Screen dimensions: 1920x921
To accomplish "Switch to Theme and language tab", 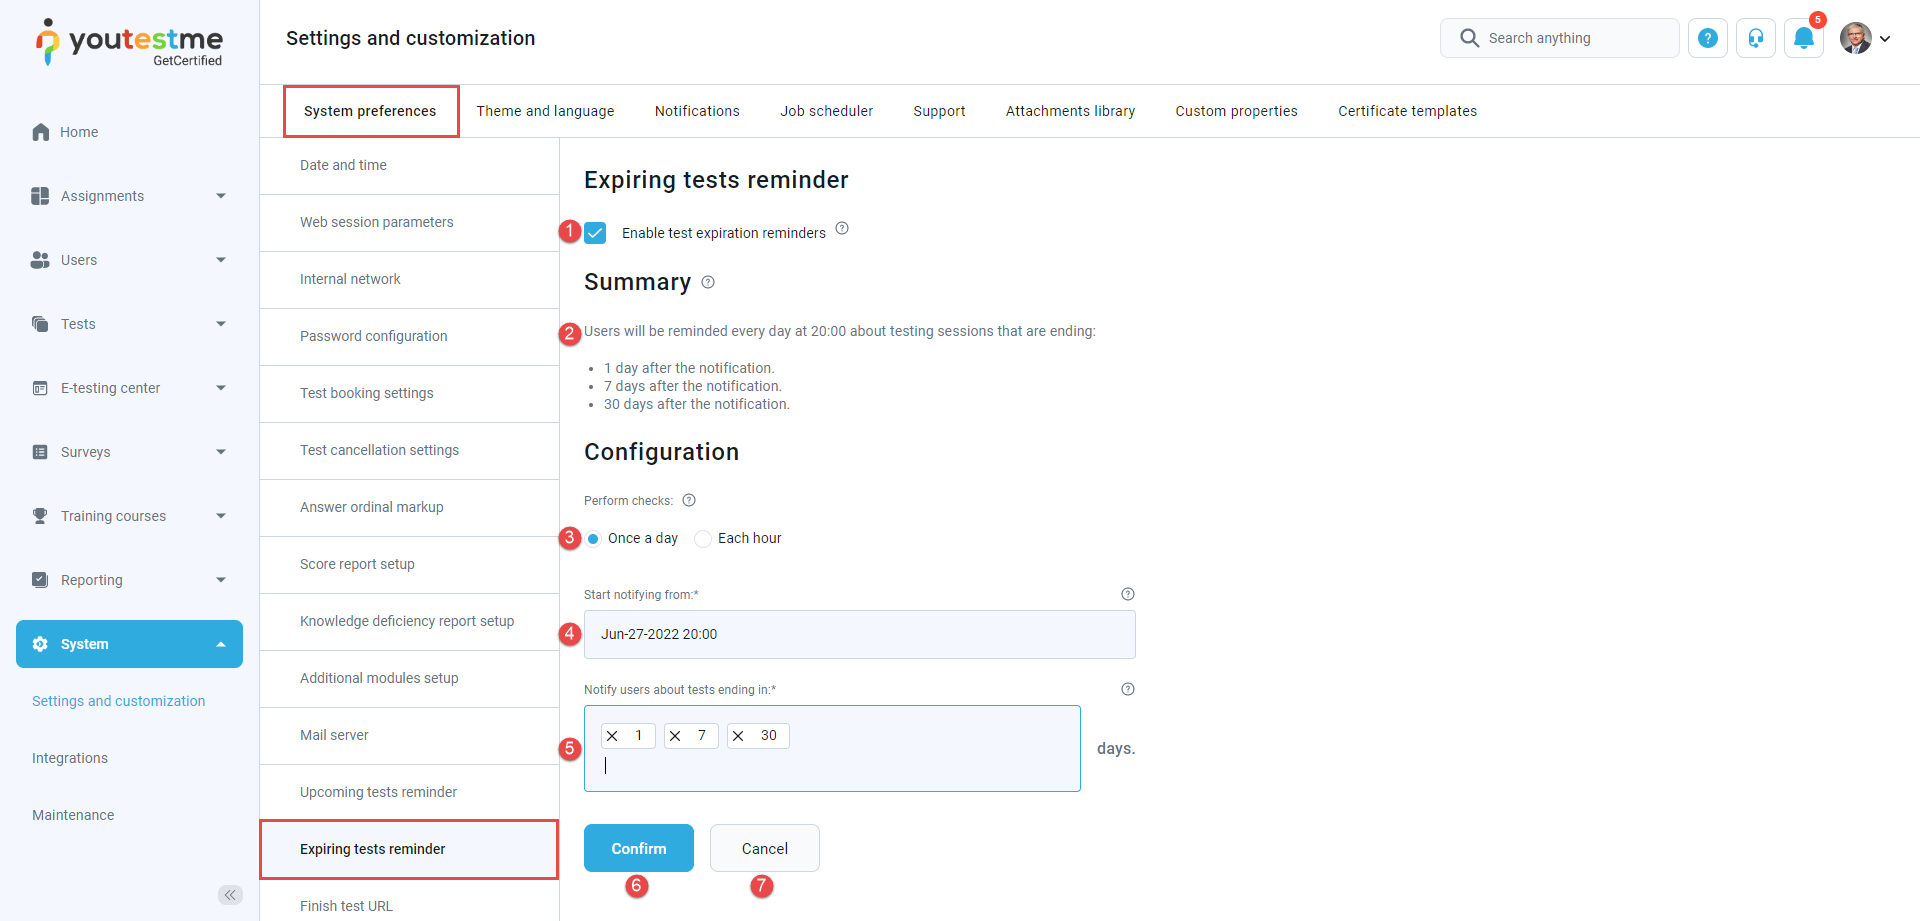I will pos(545,111).
